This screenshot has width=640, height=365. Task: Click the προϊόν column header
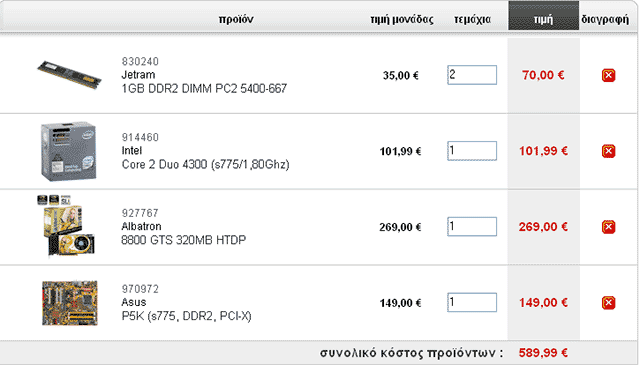236,19
